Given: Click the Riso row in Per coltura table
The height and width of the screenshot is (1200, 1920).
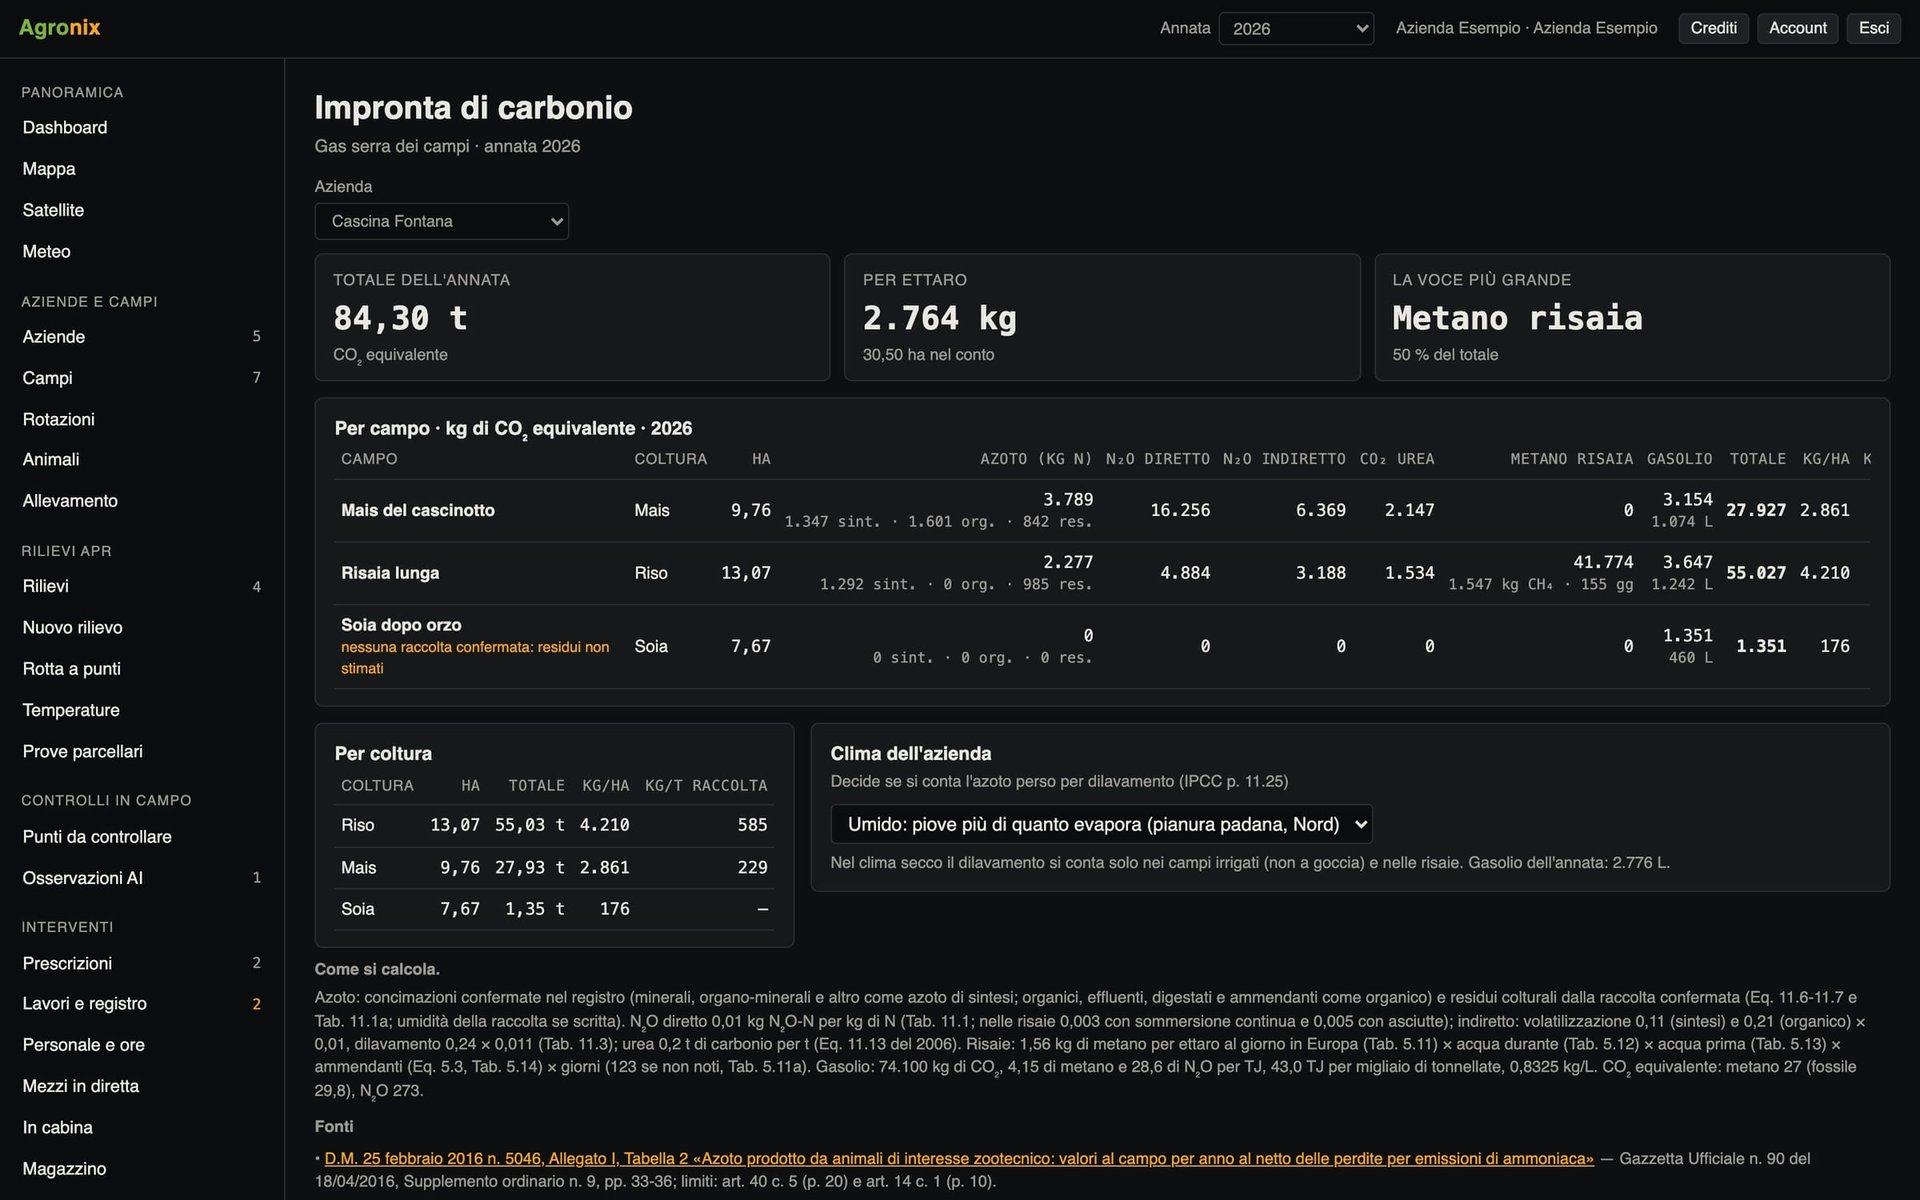Looking at the screenshot, I should coord(554,825).
